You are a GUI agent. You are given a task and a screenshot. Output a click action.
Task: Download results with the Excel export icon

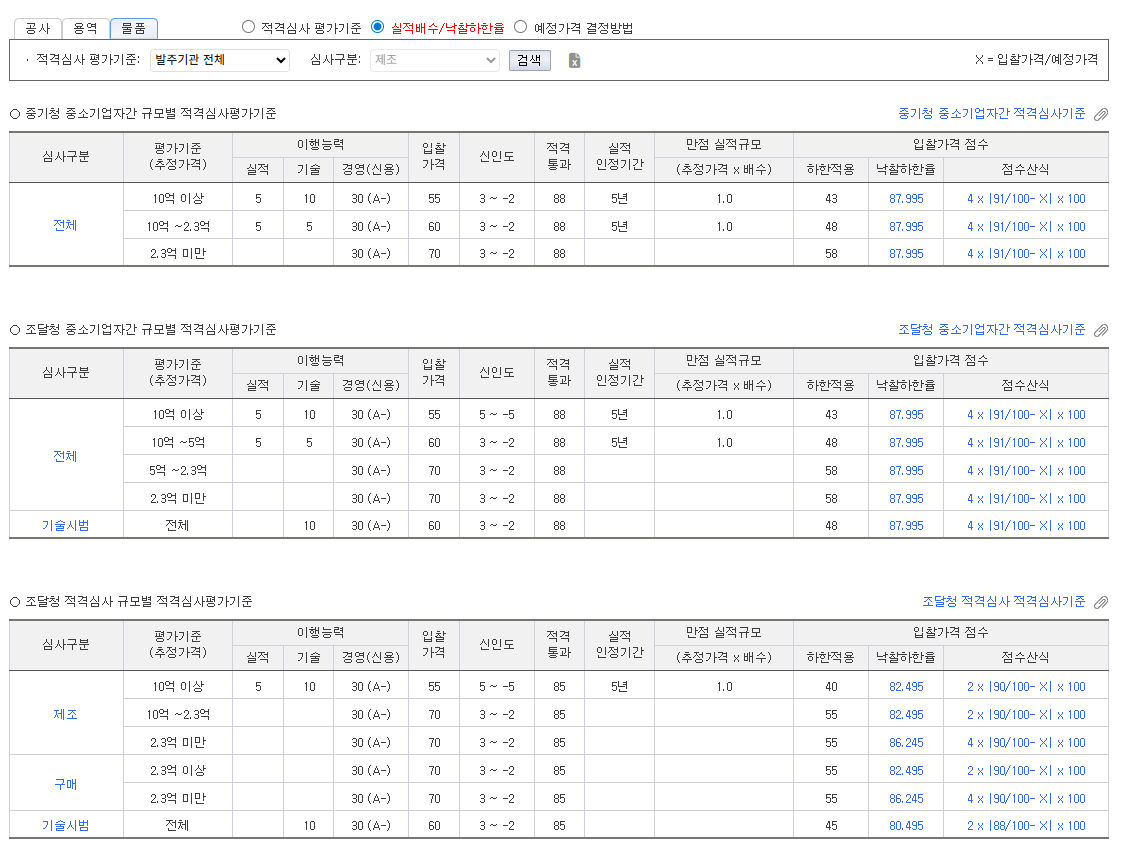pos(574,60)
